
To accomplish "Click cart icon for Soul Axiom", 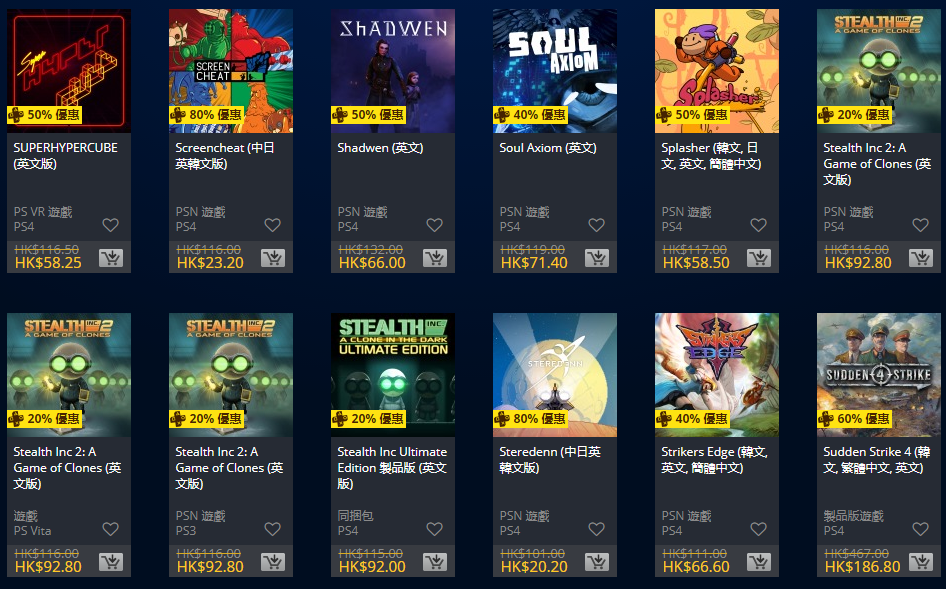I will click(597, 258).
